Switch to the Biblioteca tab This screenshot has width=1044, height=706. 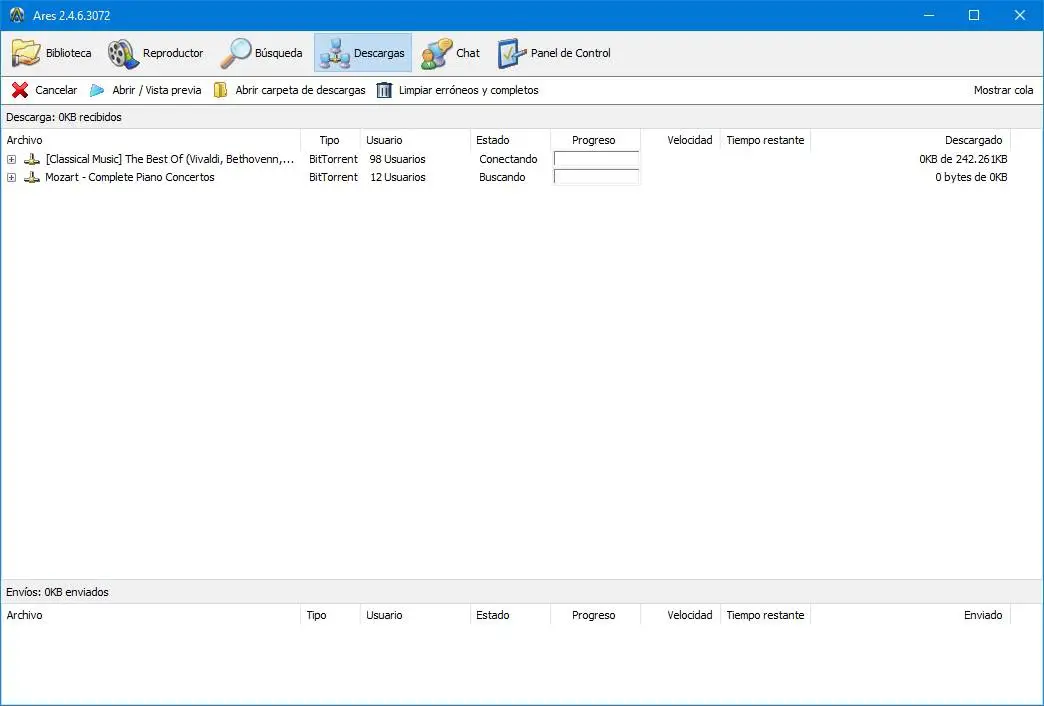pos(52,53)
